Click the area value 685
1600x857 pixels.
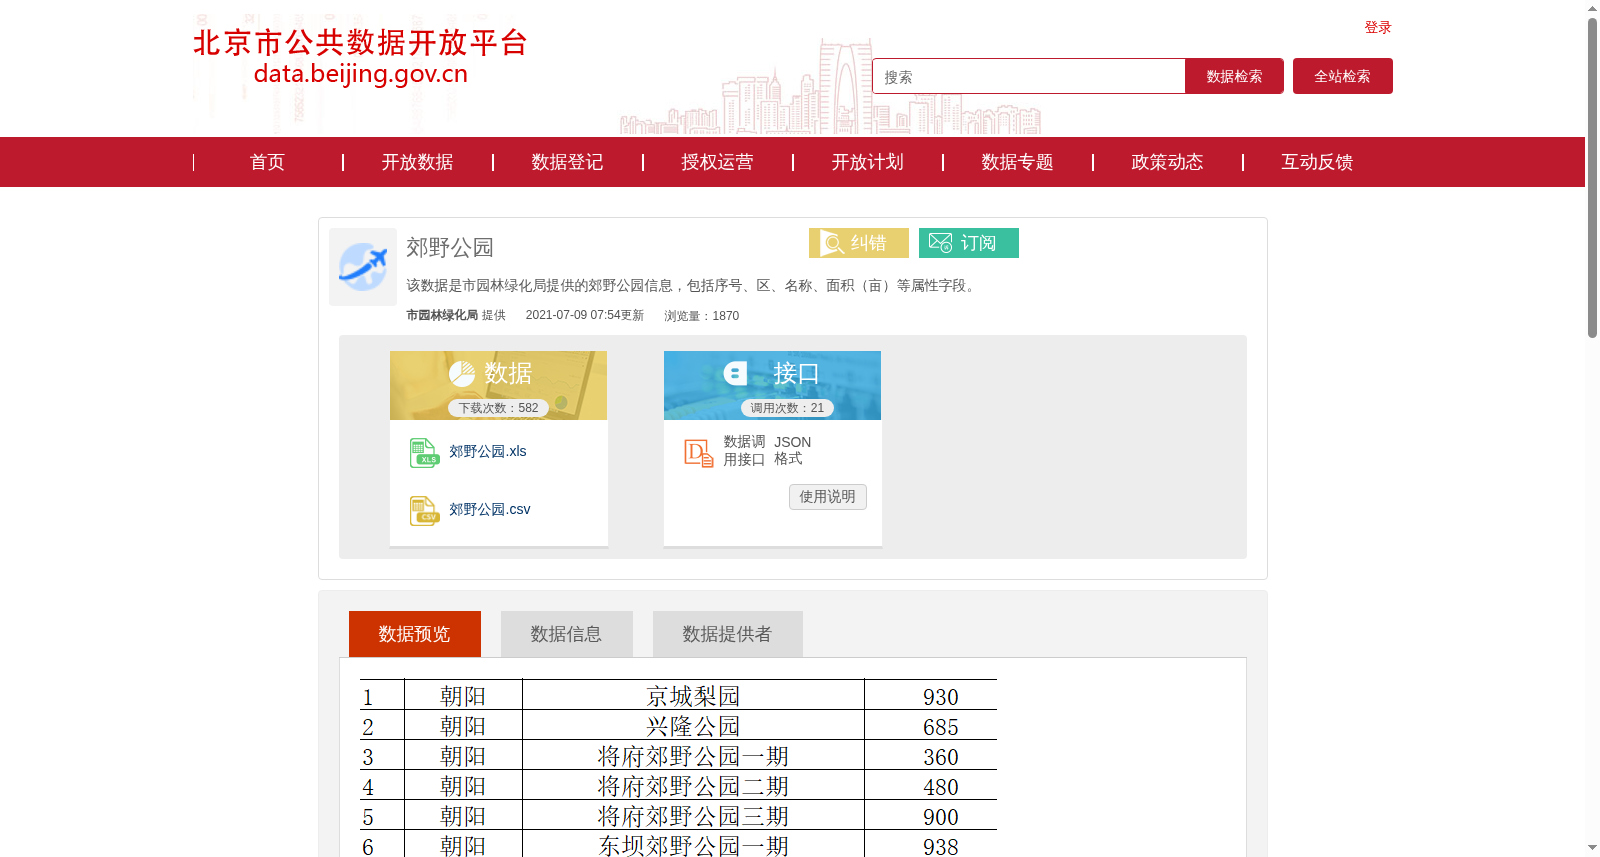[x=941, y=727]
